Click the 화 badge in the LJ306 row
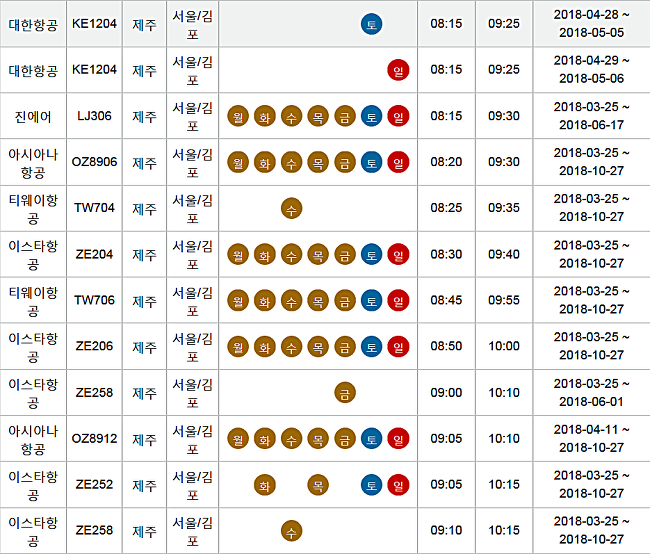 pyautogui.click(x=264, y=116)
